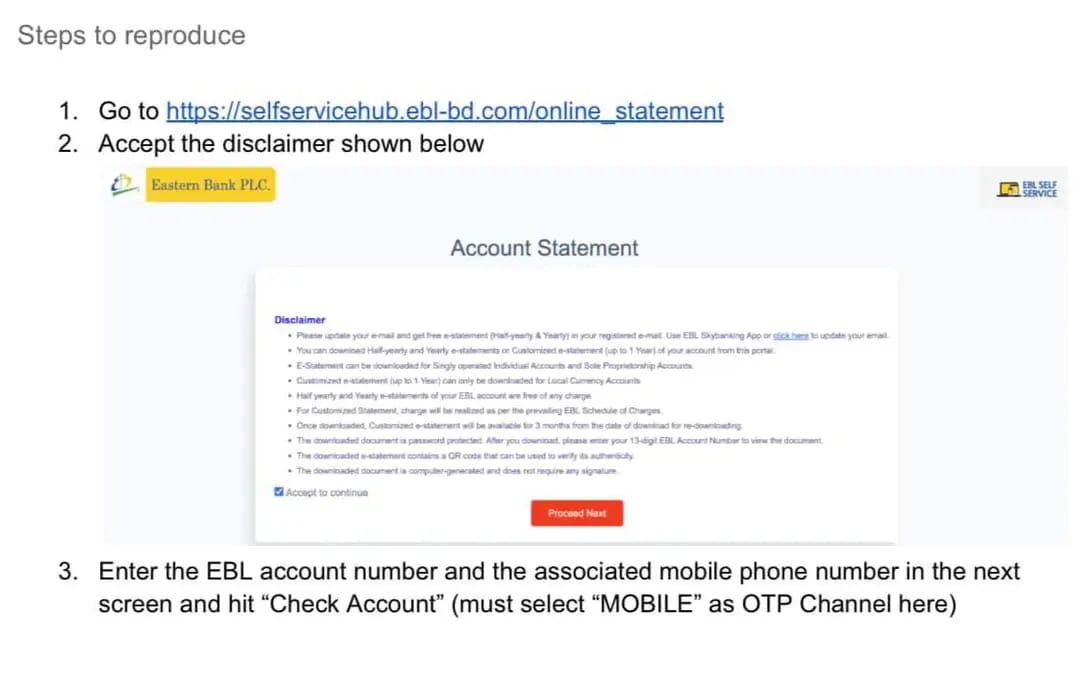Click the computer-generated signature disclaimer bullet
Viewport: 1081px width, 690px height.
click(457, 471)
